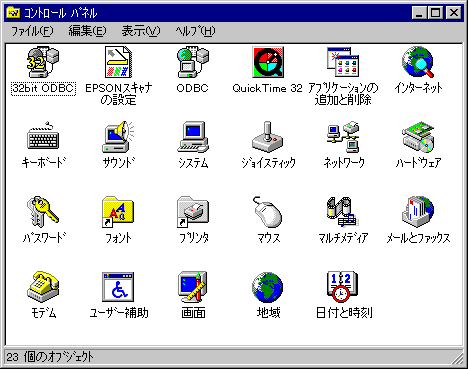Click the control panel title bar icon

pyautogui.click(x=14, y=13)
